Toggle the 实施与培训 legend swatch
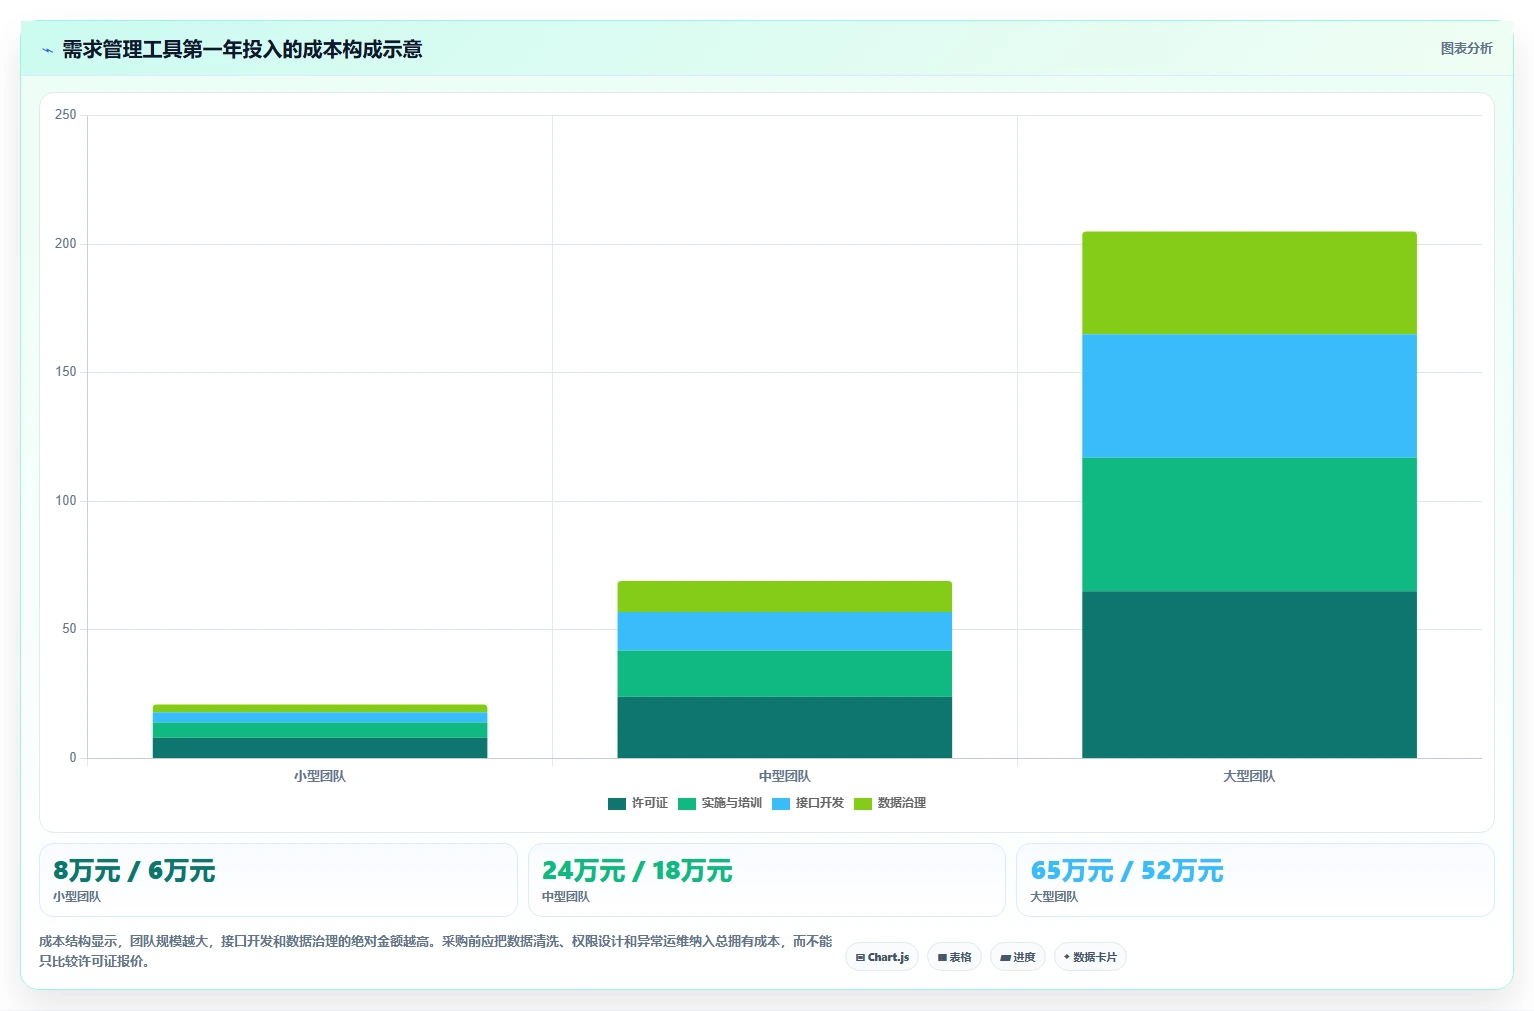 pyautogui.click(x=687, y=803)
